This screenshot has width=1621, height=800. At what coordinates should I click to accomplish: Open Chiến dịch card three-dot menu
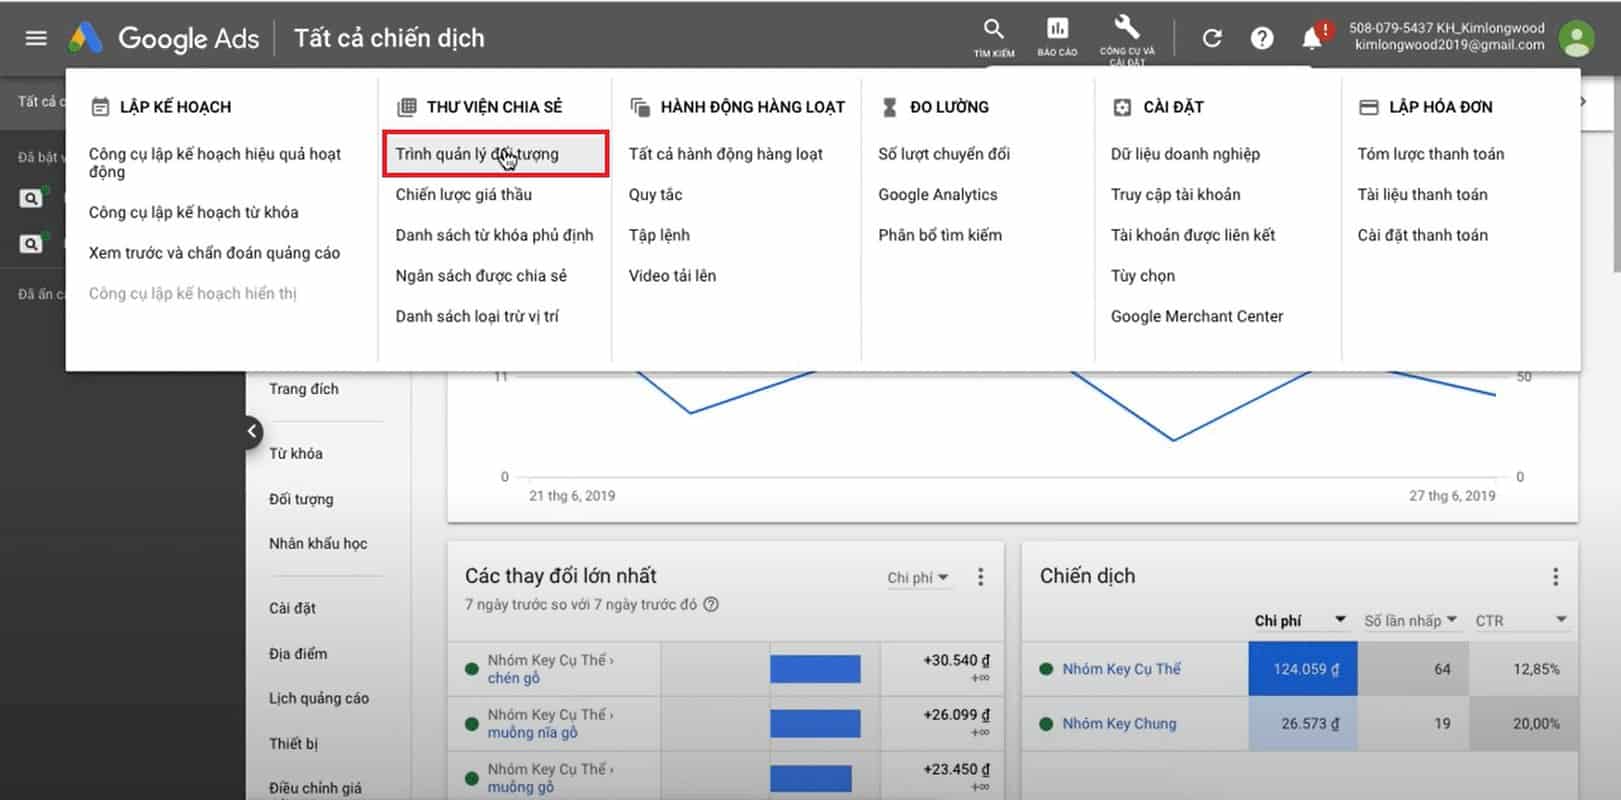(1555, 577)
